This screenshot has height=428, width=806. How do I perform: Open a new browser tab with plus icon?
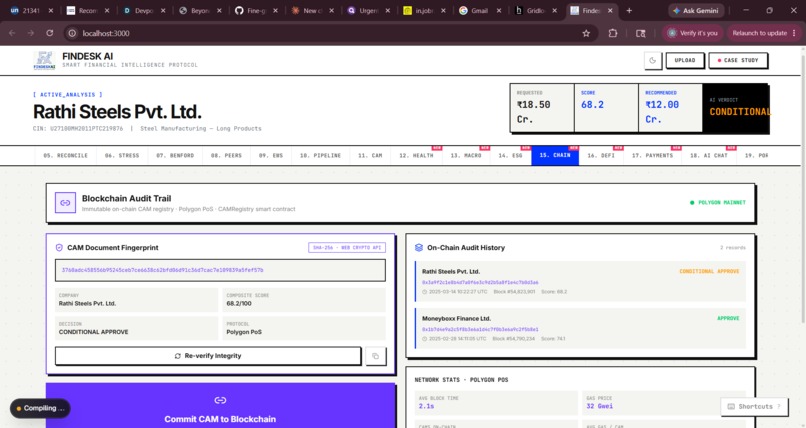click(629, 10)
